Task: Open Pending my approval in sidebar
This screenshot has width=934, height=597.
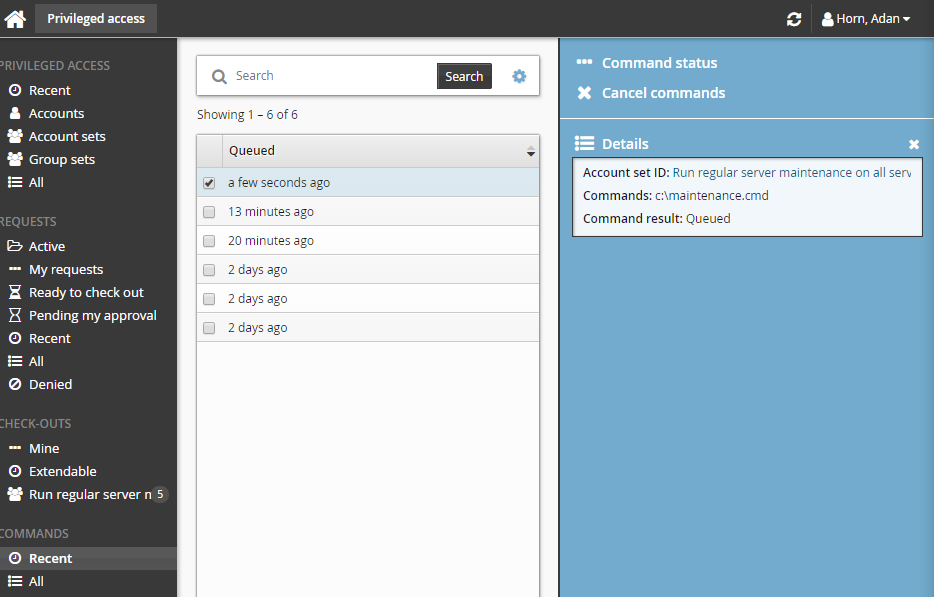Action: click(92, 315)
